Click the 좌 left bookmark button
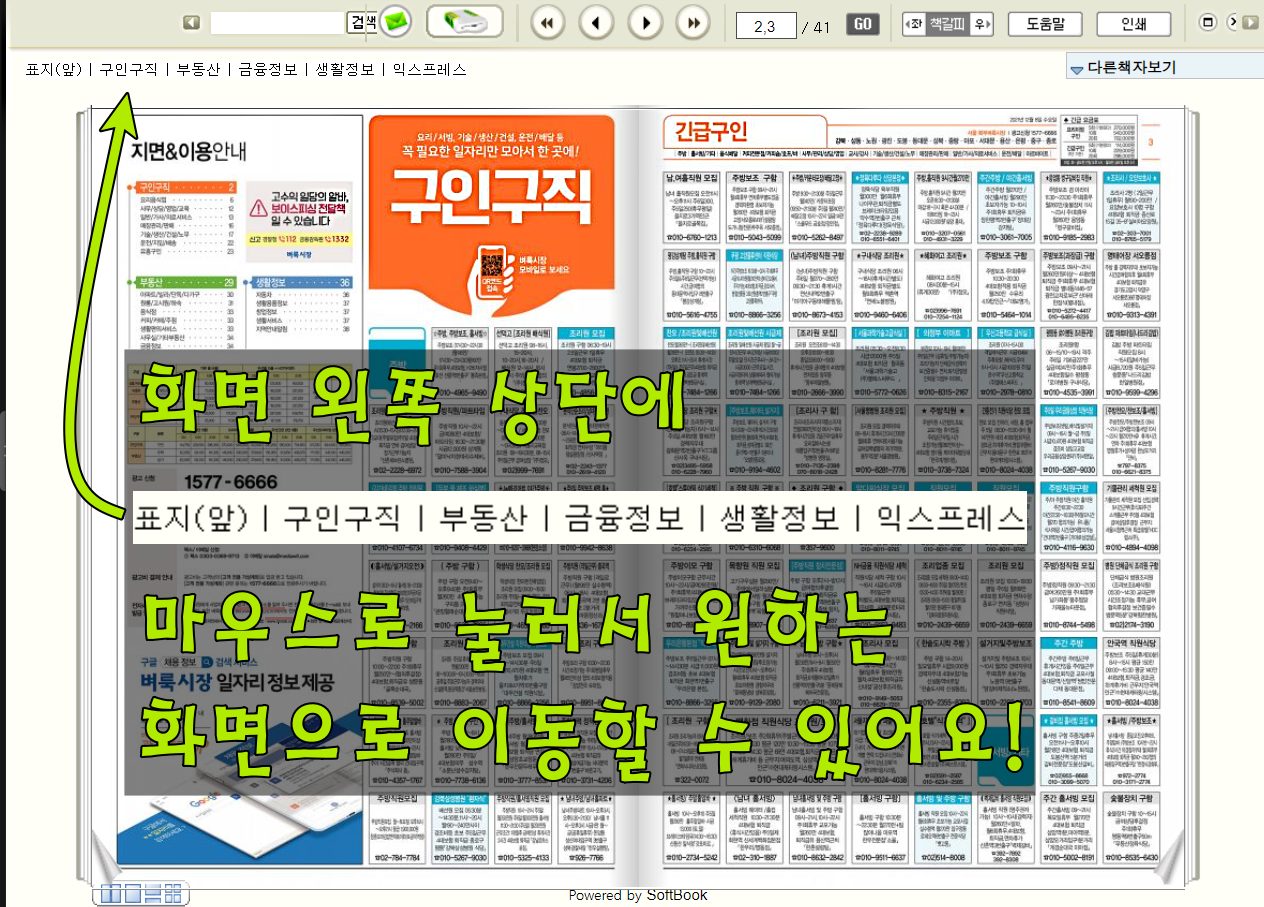 coord(914,24)
